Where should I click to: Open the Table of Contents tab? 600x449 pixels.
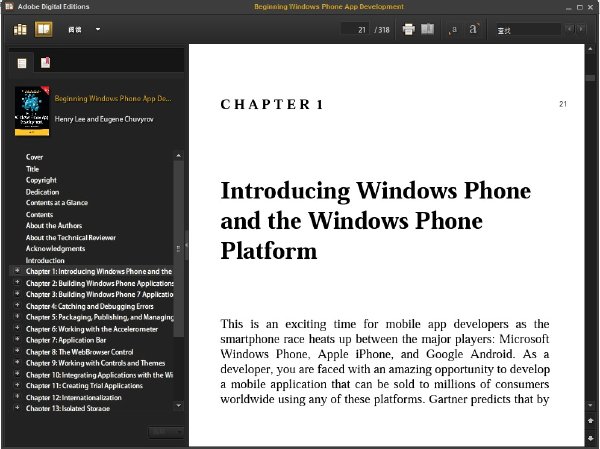(x=22, y=63)
